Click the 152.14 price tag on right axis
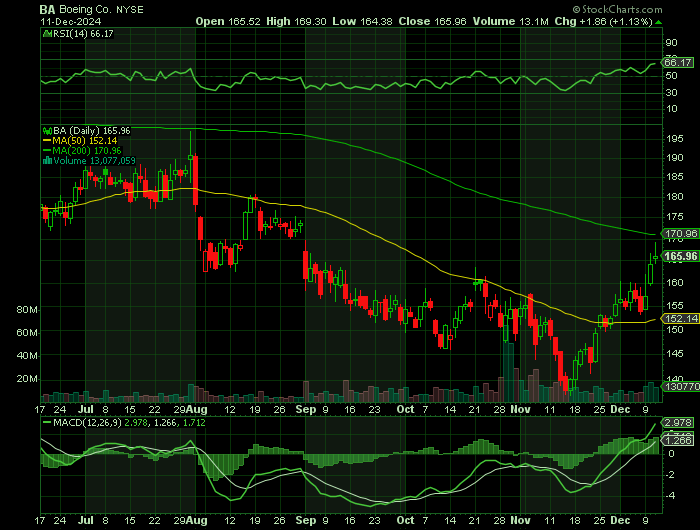The height and width of the screenshot is (530, 700). (x=680, y=318)
